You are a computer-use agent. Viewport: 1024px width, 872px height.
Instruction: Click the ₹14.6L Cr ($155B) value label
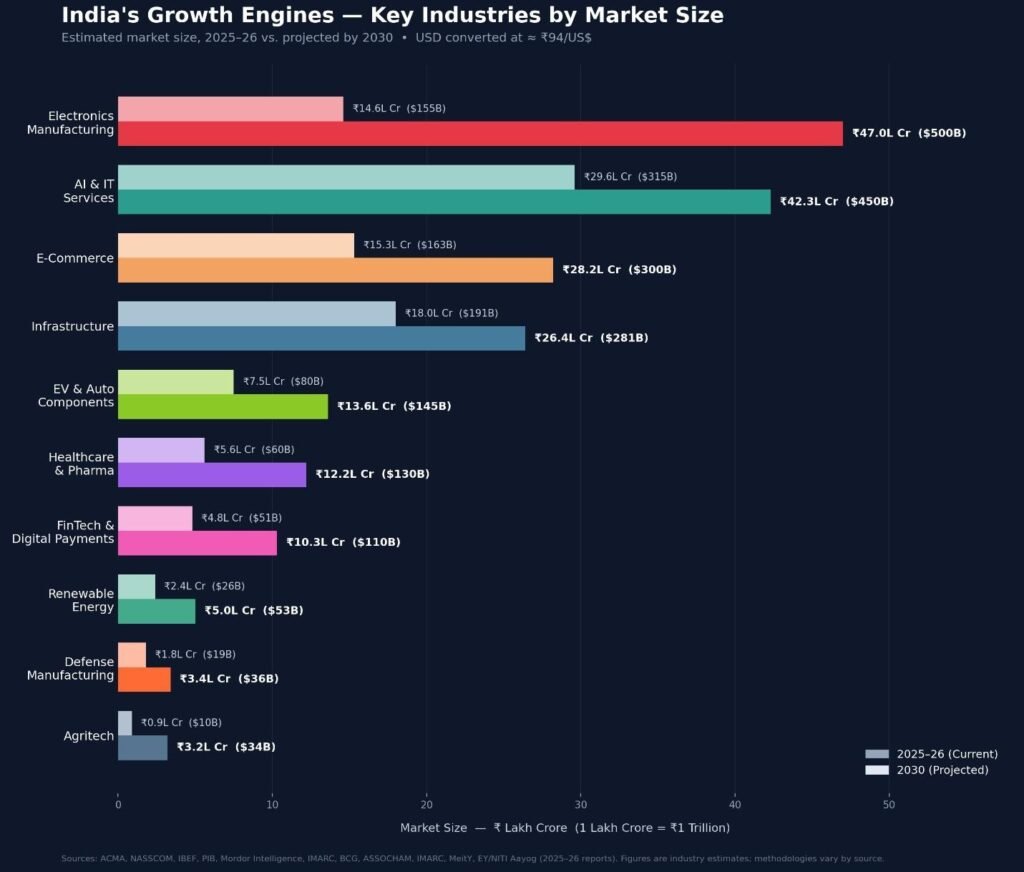(399, 108)
